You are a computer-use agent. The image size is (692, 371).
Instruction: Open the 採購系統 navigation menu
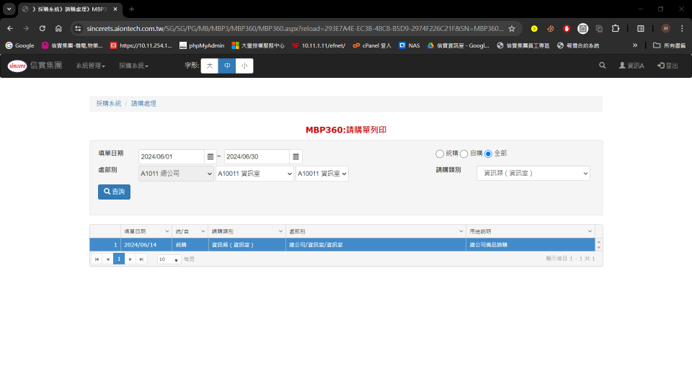133,66
